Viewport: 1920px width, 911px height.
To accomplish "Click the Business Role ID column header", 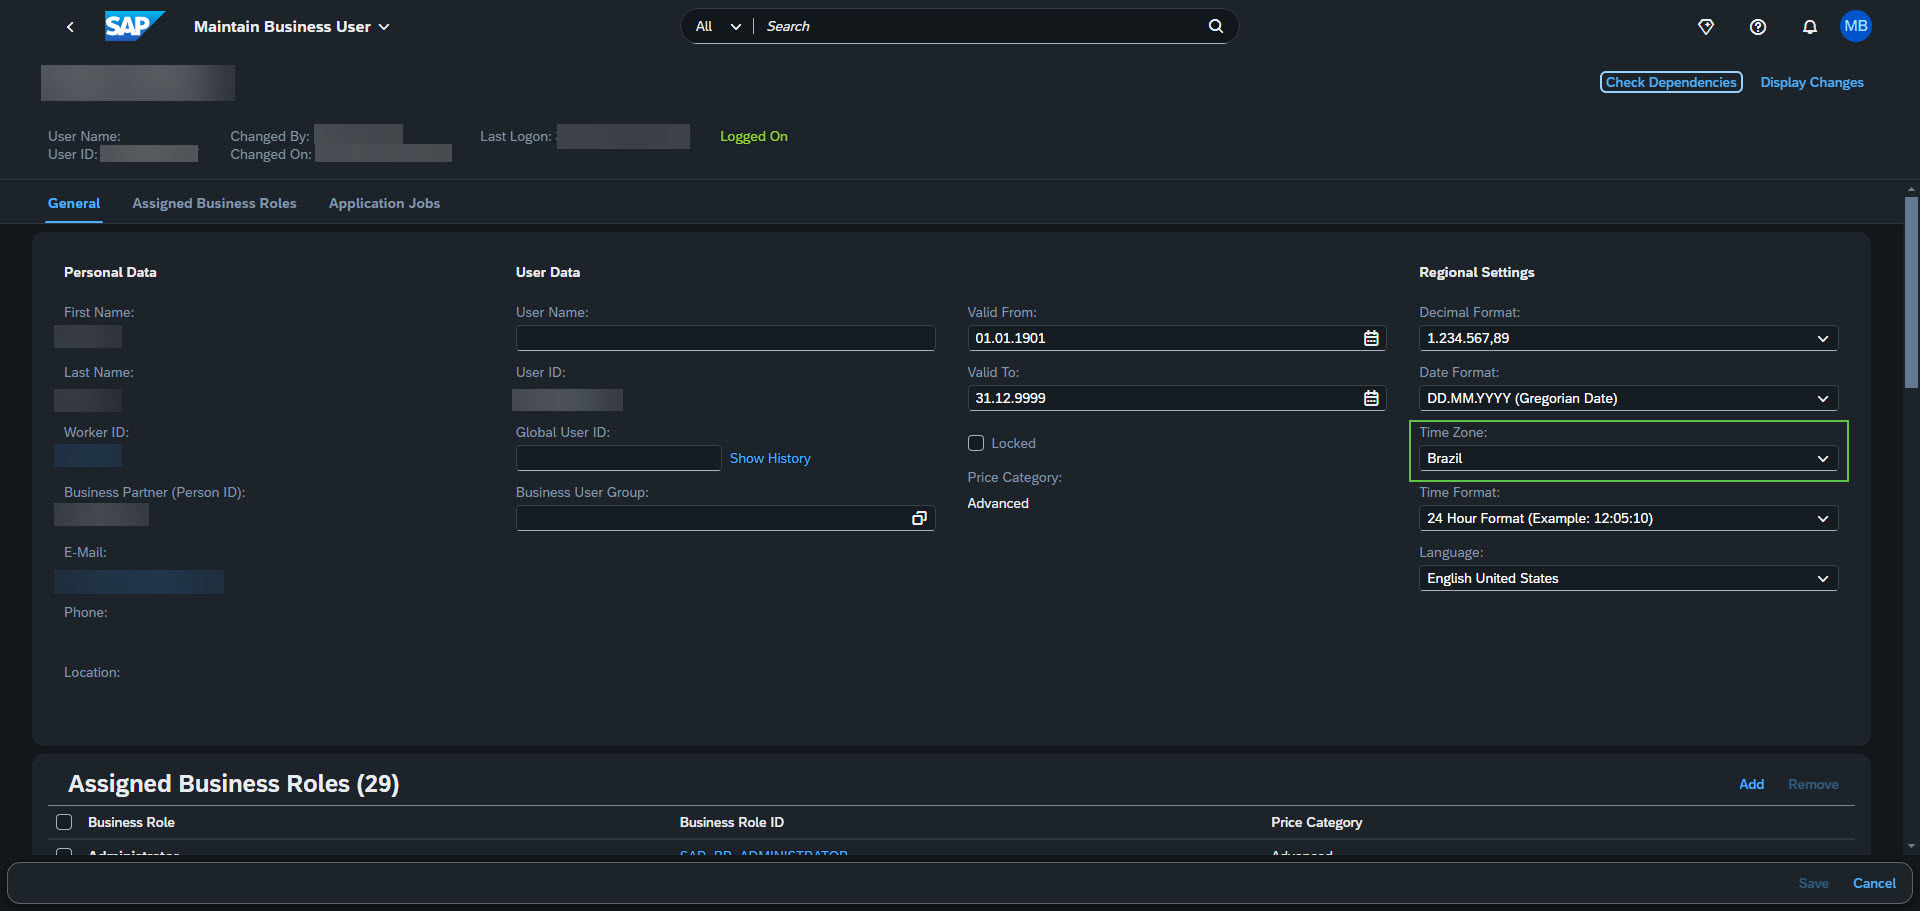I will [x=732, y=822].
